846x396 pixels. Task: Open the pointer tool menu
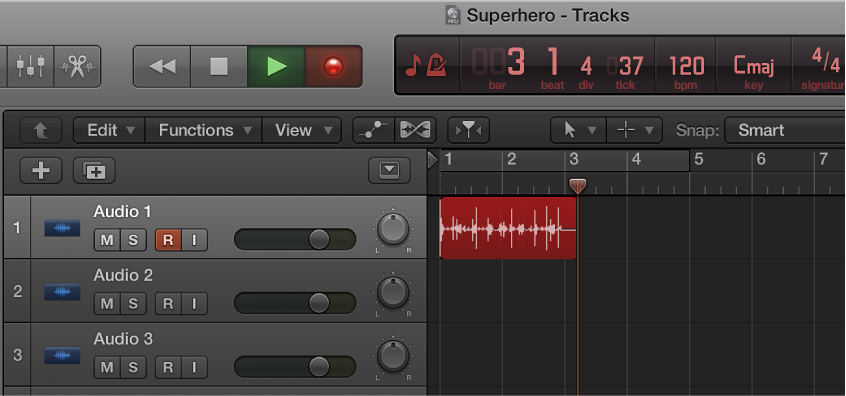pos(578,130)
